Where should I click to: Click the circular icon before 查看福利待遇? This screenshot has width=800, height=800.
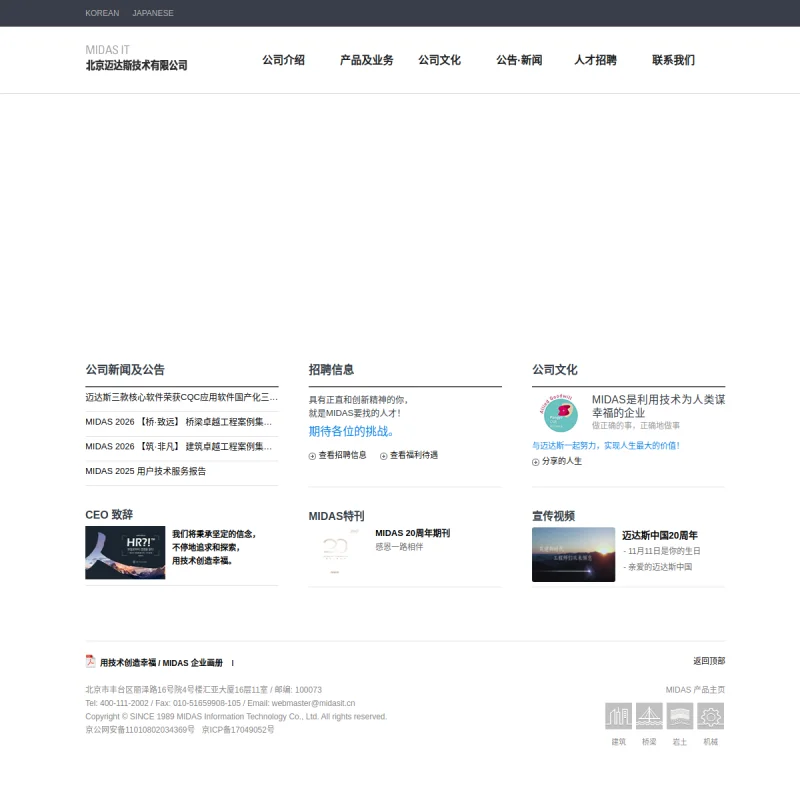click(383, 456)
